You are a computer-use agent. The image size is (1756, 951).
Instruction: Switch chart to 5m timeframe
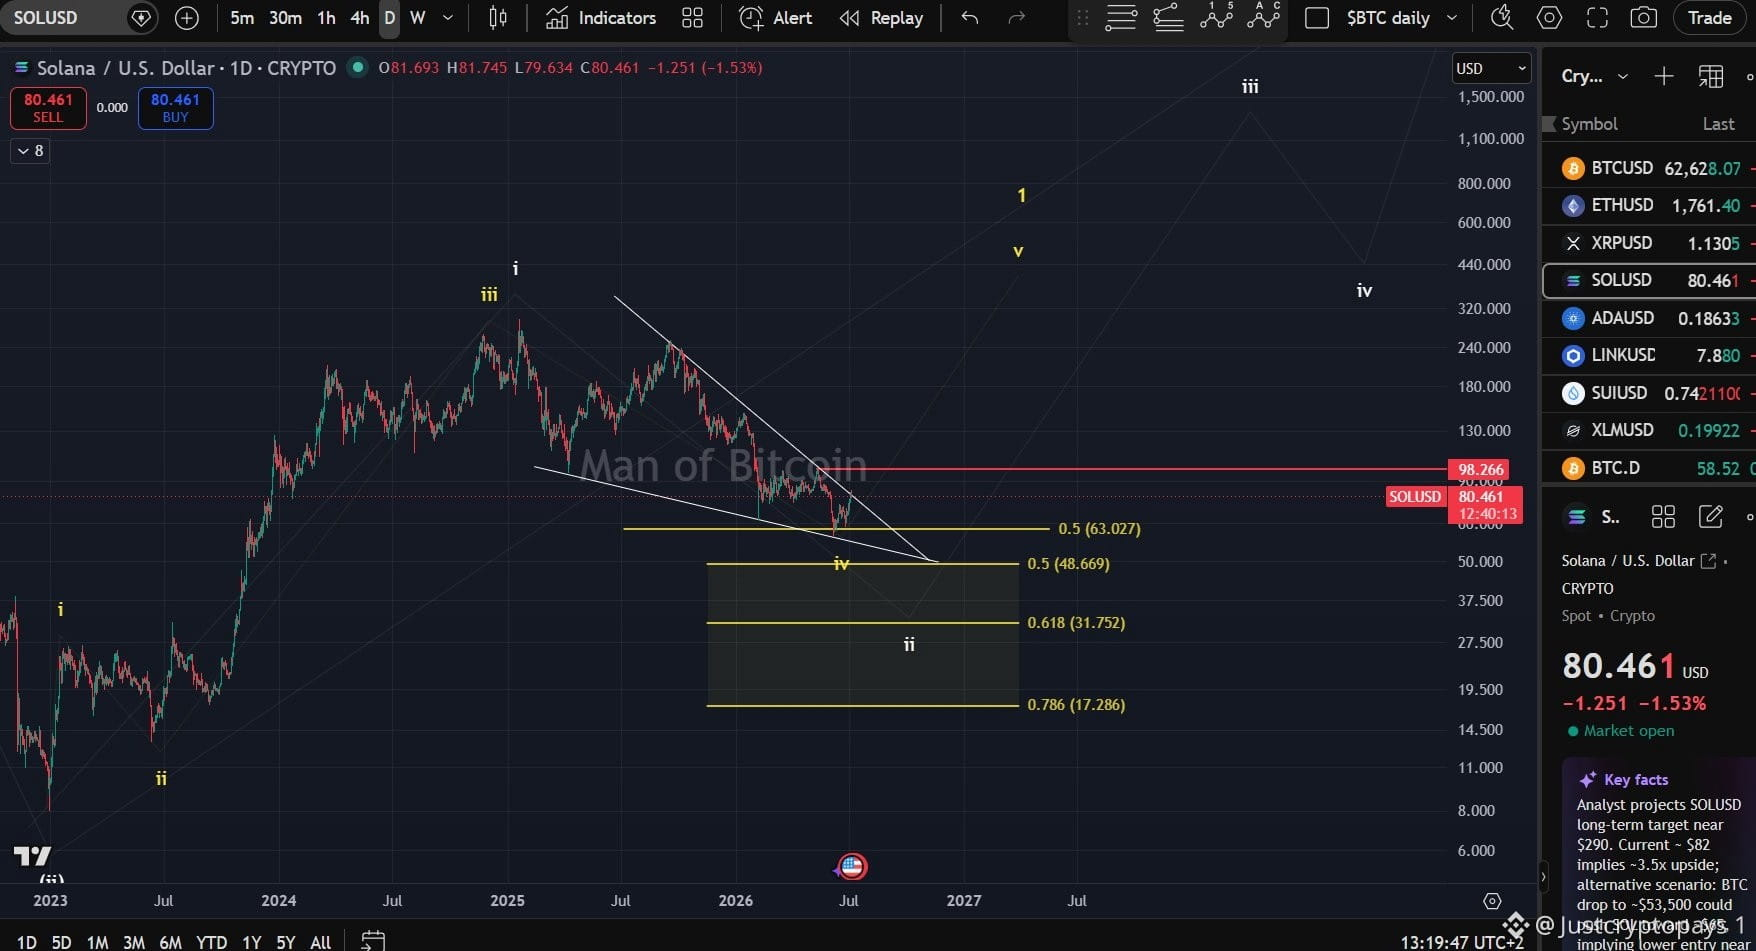click(x=242, y=18)
